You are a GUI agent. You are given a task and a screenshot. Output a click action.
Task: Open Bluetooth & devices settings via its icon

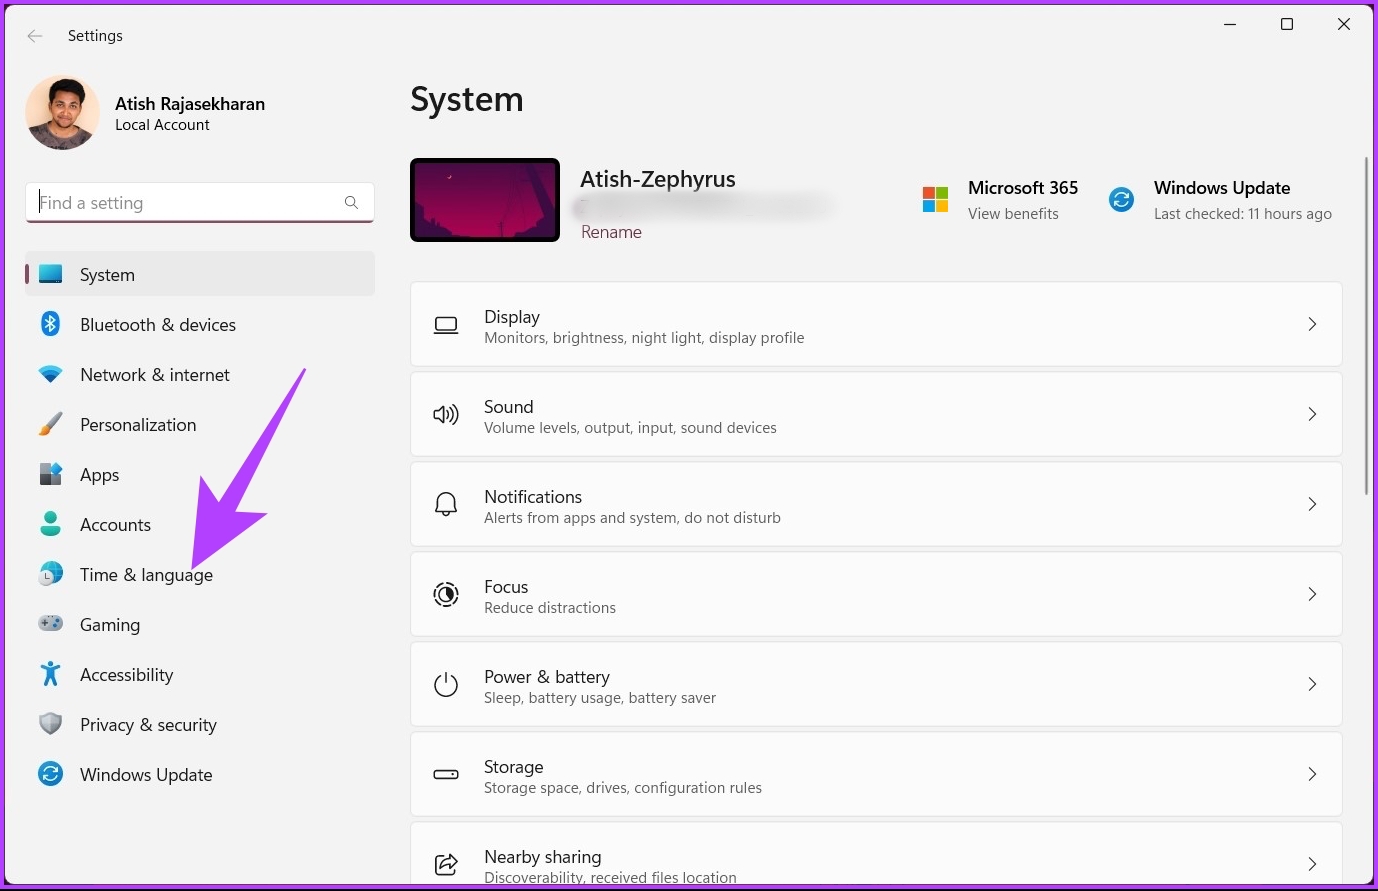tap(50, 324)
